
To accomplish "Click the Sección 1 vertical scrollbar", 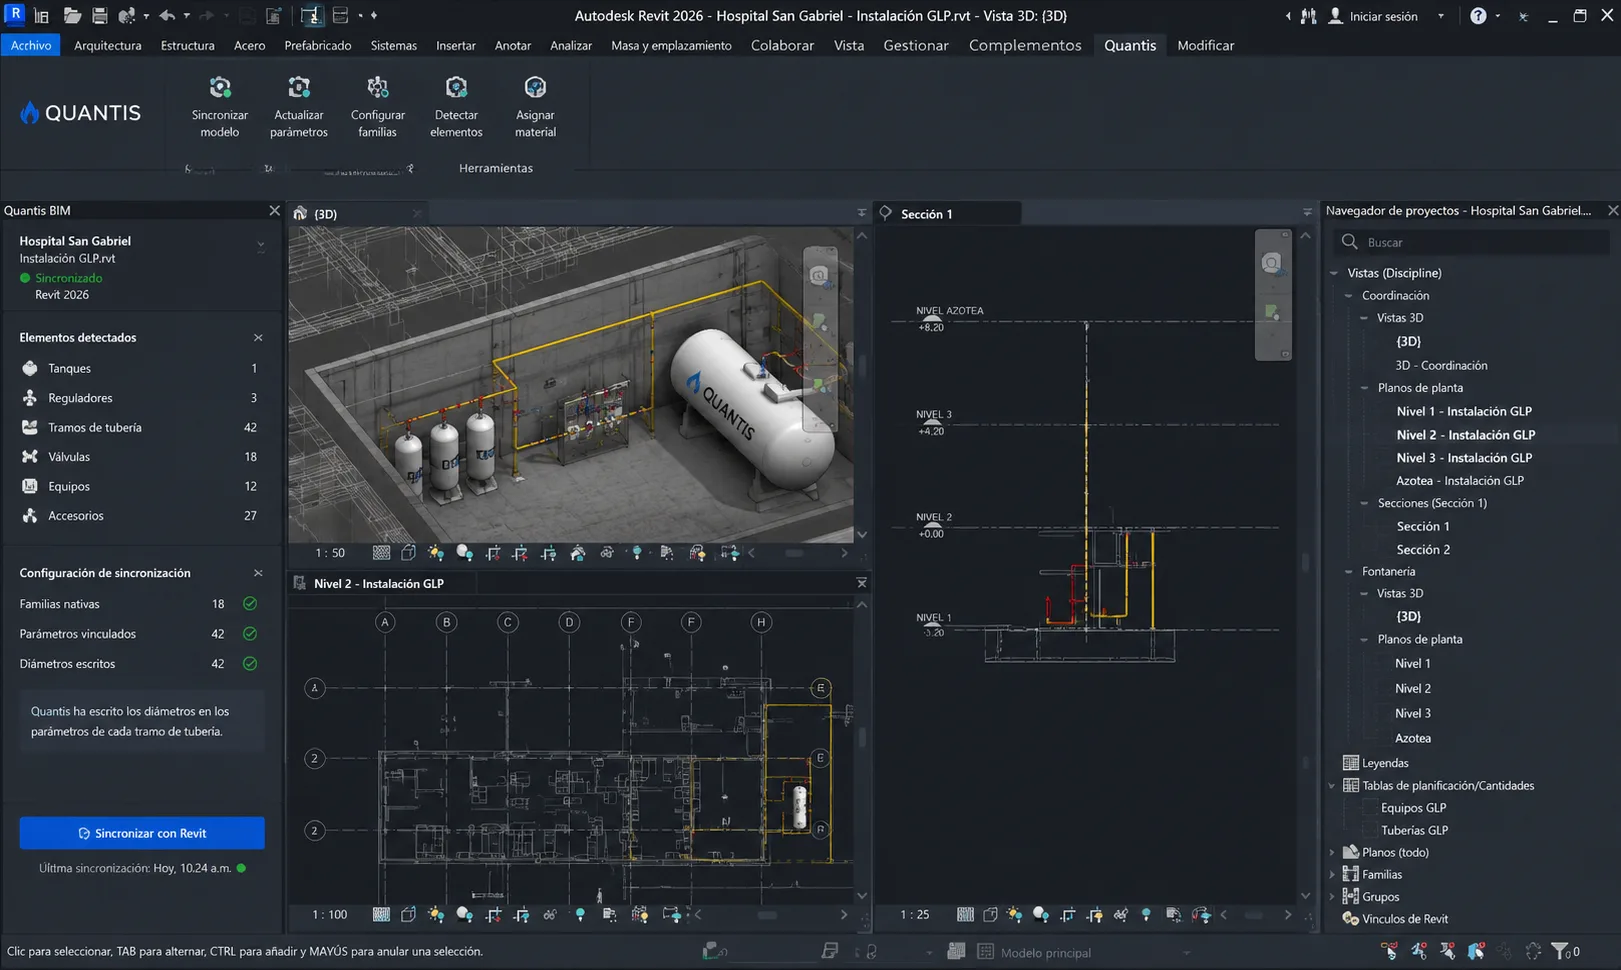I will 1305,565.
